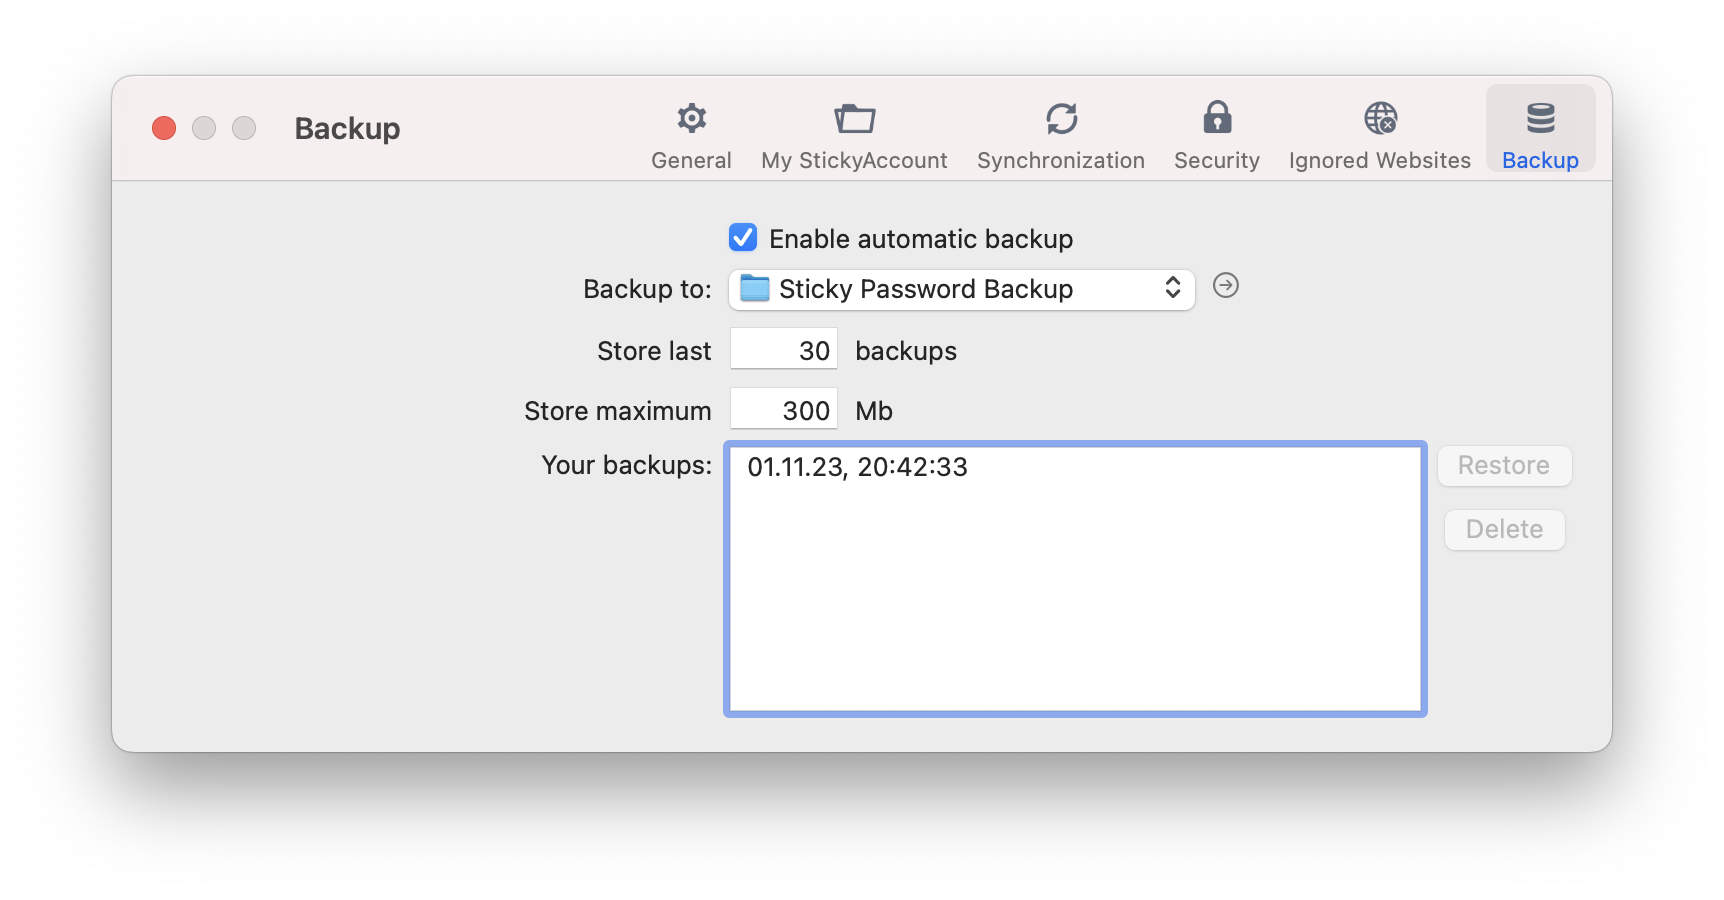Open My StickyAccount folder icon
This screenshot has width=1724, height=900.
854,119
